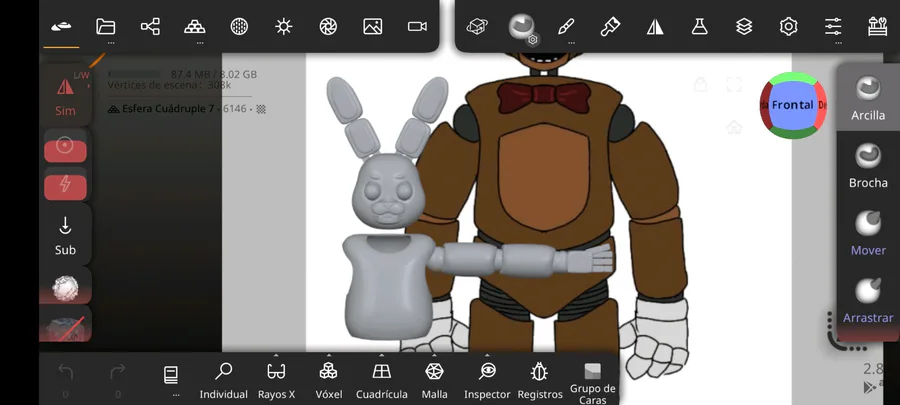Viewport: 900px width, 405px height.
Task: Select the Esfera Cuádruple 7 object row
Action: (187, 109)
